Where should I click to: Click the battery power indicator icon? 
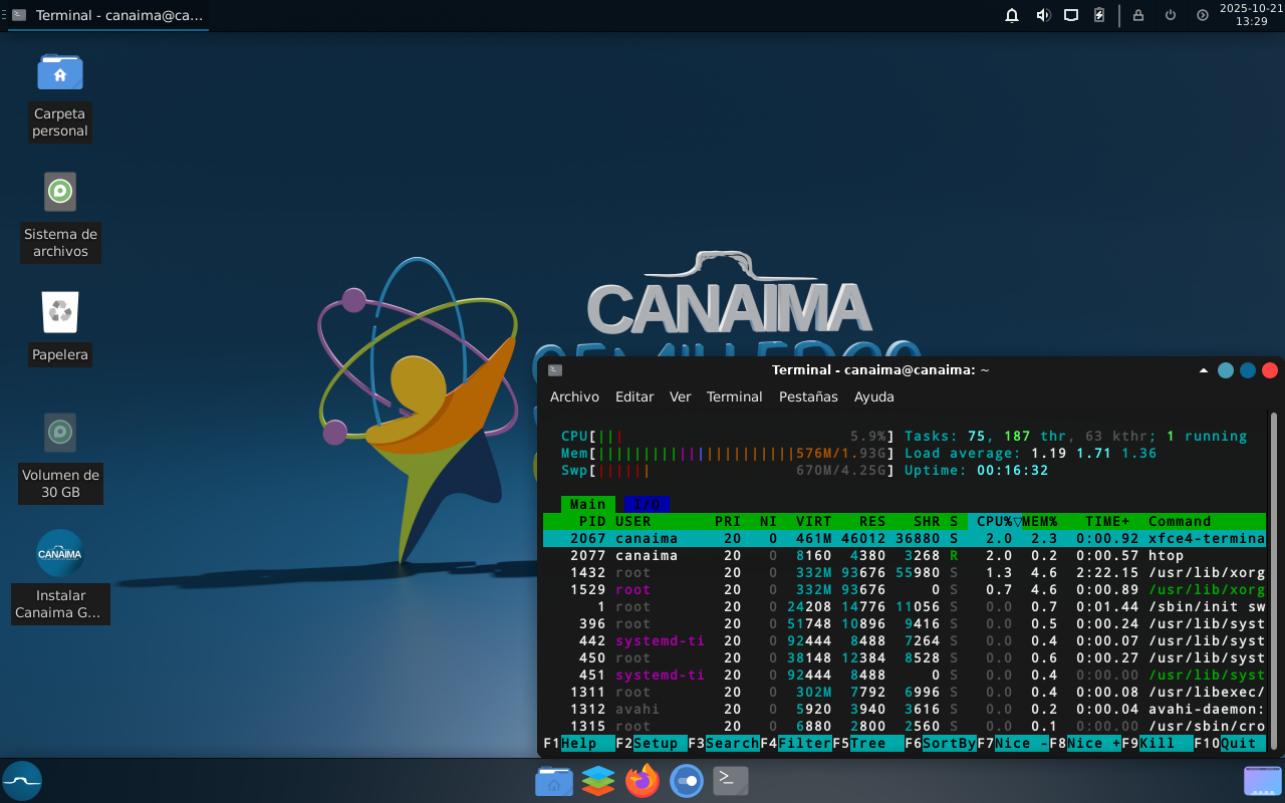1099,15
